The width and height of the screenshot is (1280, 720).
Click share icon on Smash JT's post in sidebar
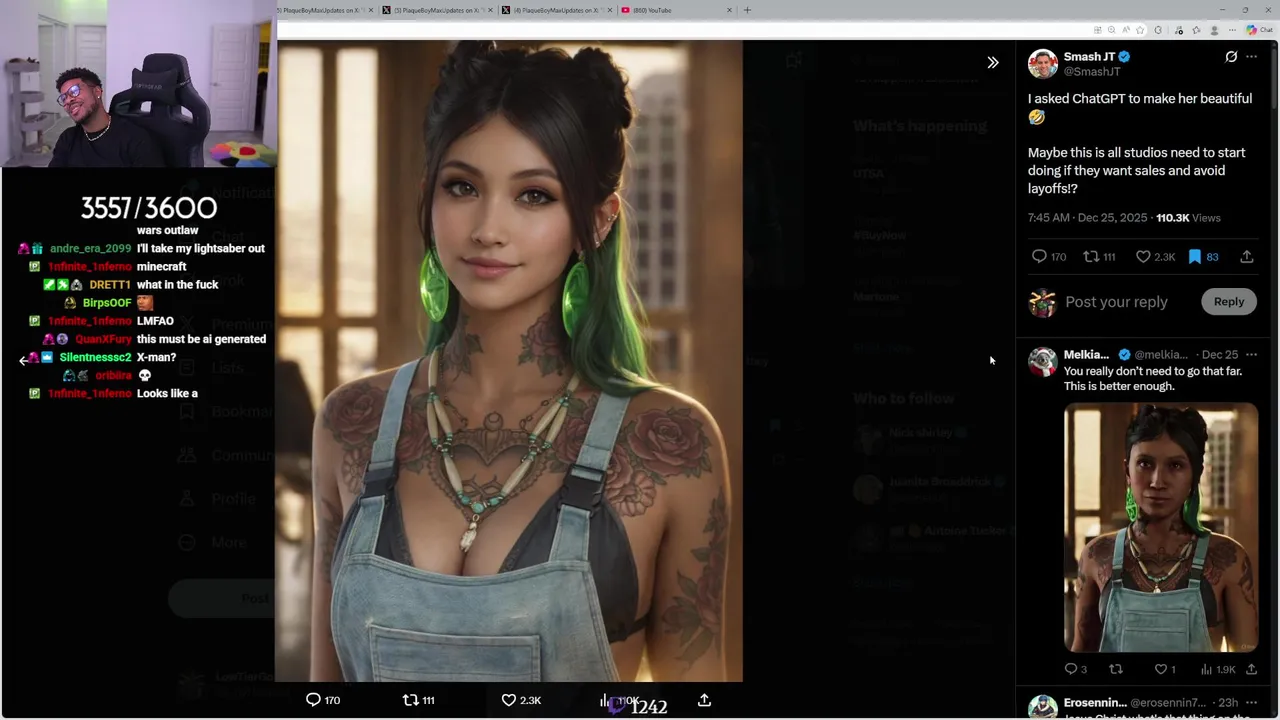click(x=1246, y=257)
